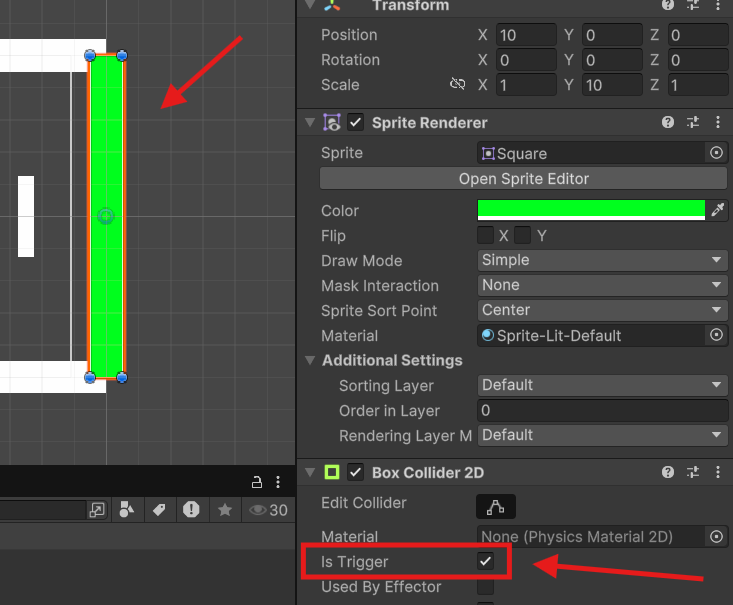Uncheck the Is Trigger checkbox
This screenshot has height=605, width=733.
(x=485, y=561)
